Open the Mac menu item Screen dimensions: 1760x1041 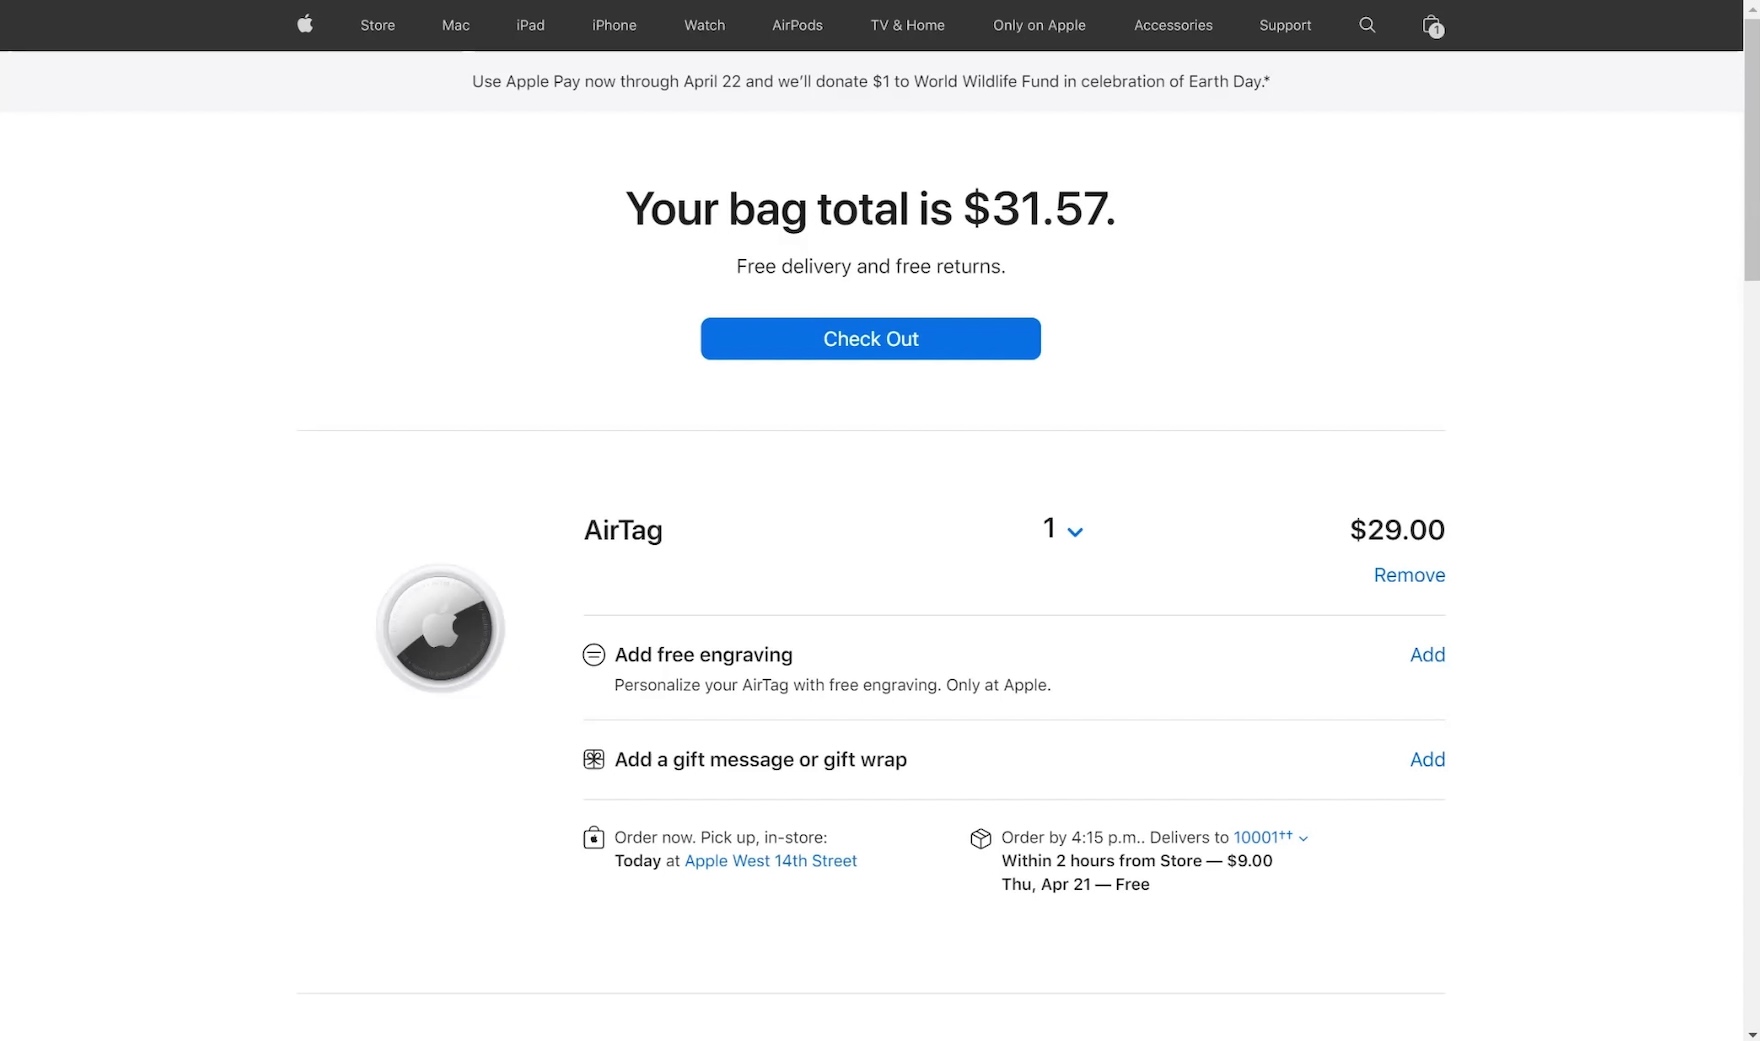click(455, 25)
